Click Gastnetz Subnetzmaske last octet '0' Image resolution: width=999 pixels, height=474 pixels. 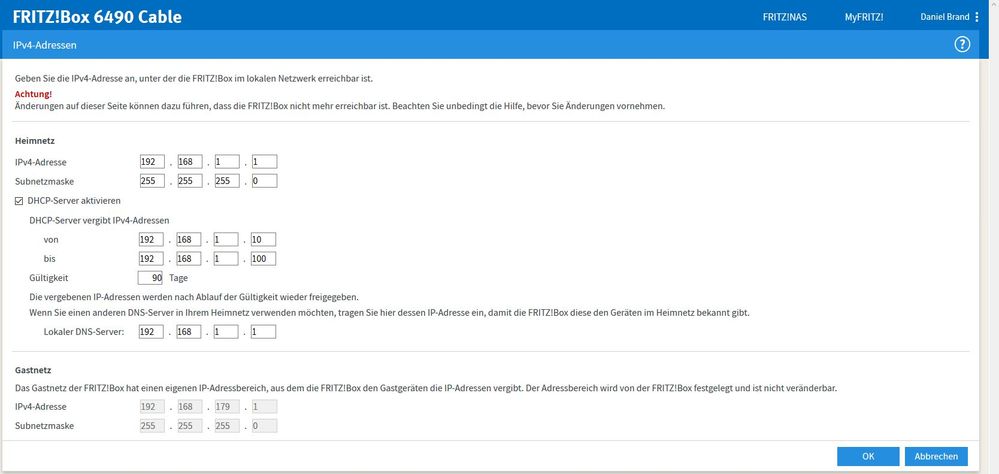[x=264, y=426]
